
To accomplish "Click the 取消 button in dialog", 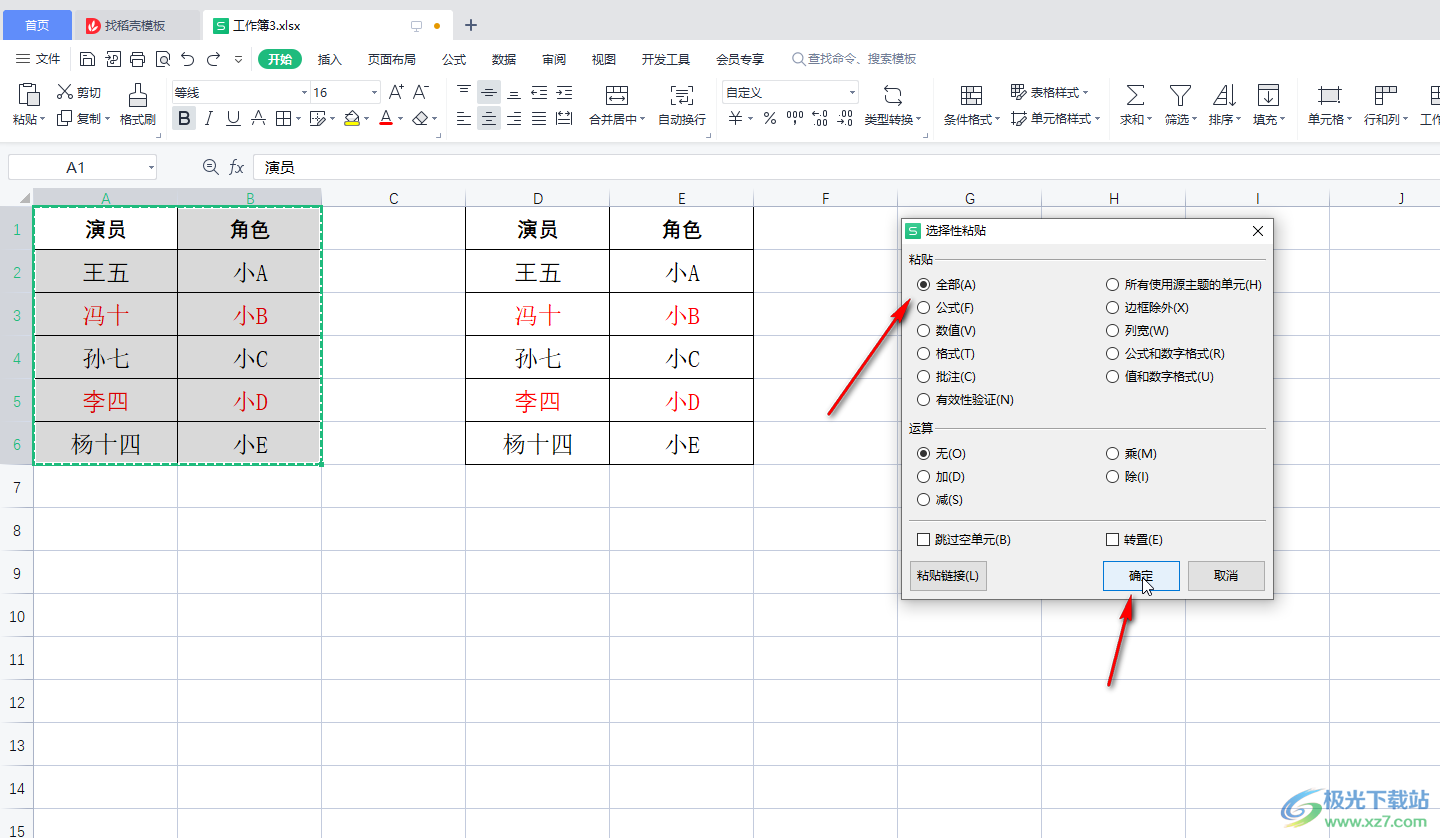I will pos(1226,576).
